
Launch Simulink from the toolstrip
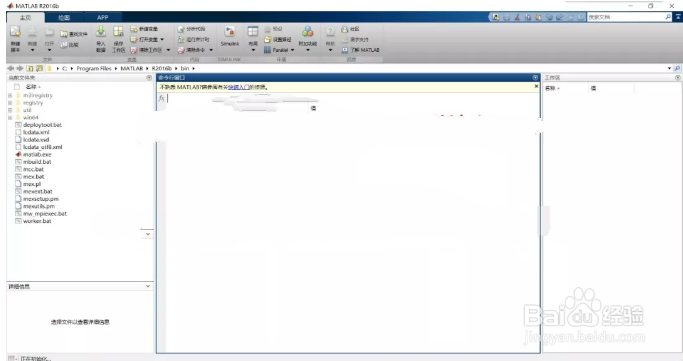click(230, 36)
